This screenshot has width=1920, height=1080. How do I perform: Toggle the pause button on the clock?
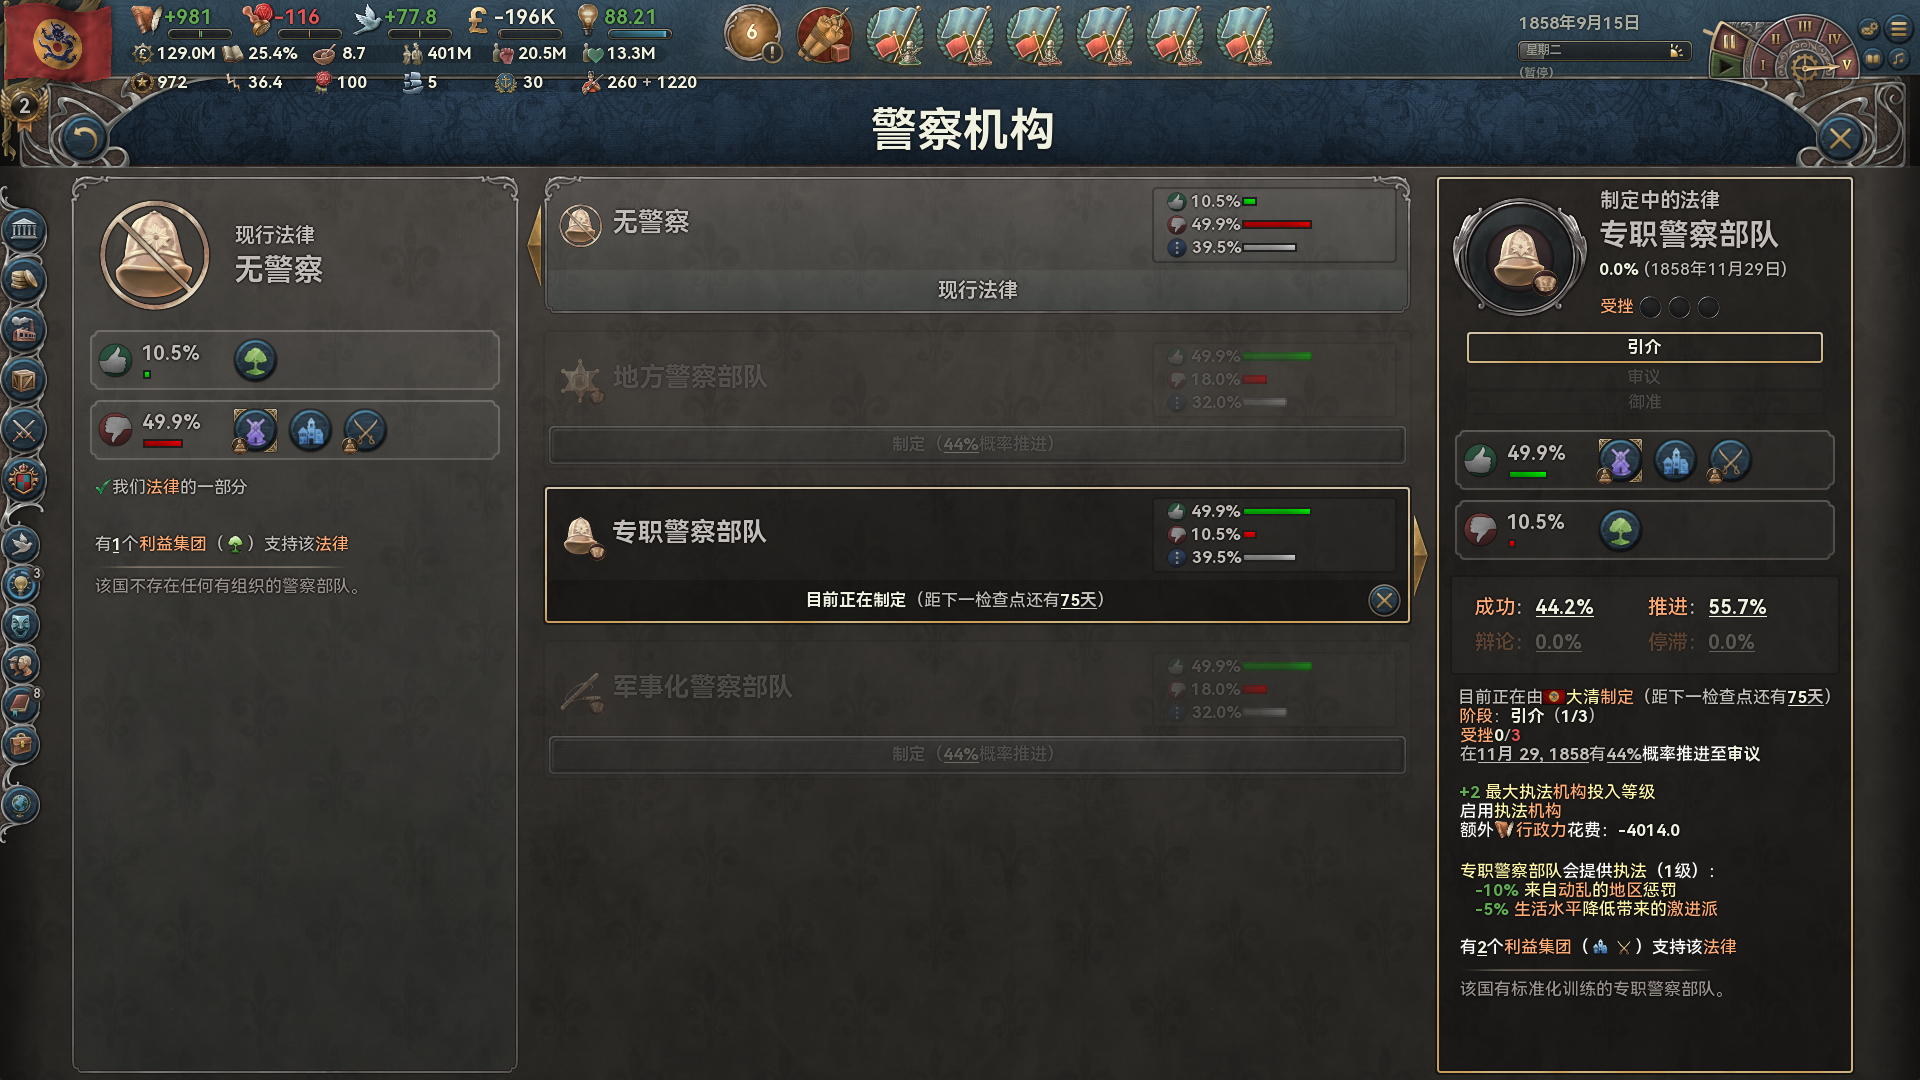tap(1728, 42)
